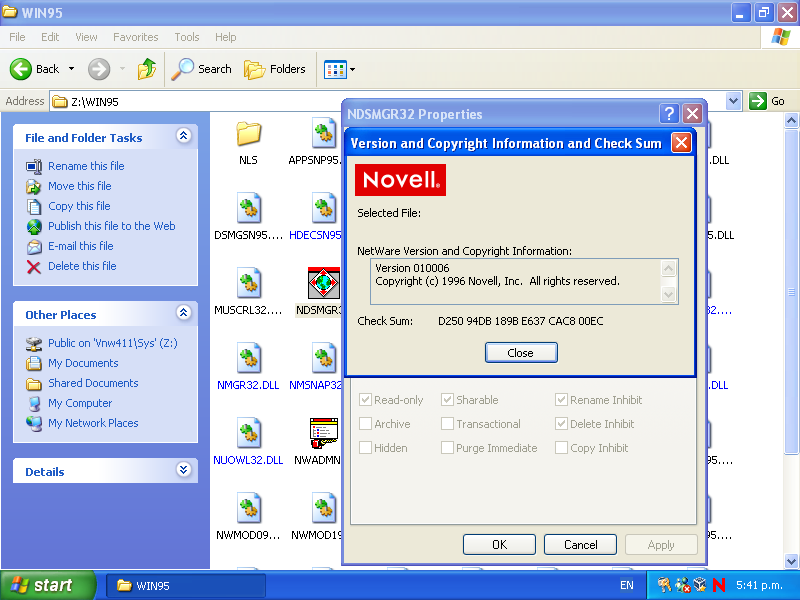Open the Start menu
Screen dimensions: 800x600
point(47,585)
